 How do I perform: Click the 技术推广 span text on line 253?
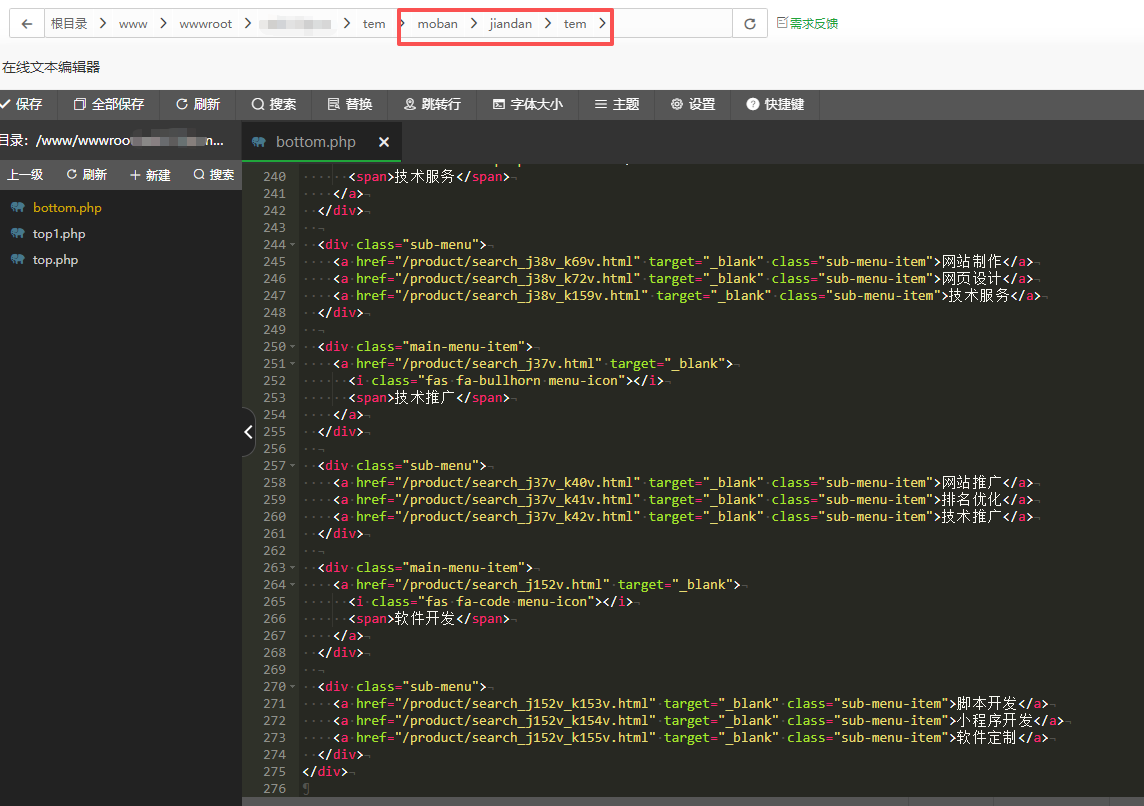425,398
